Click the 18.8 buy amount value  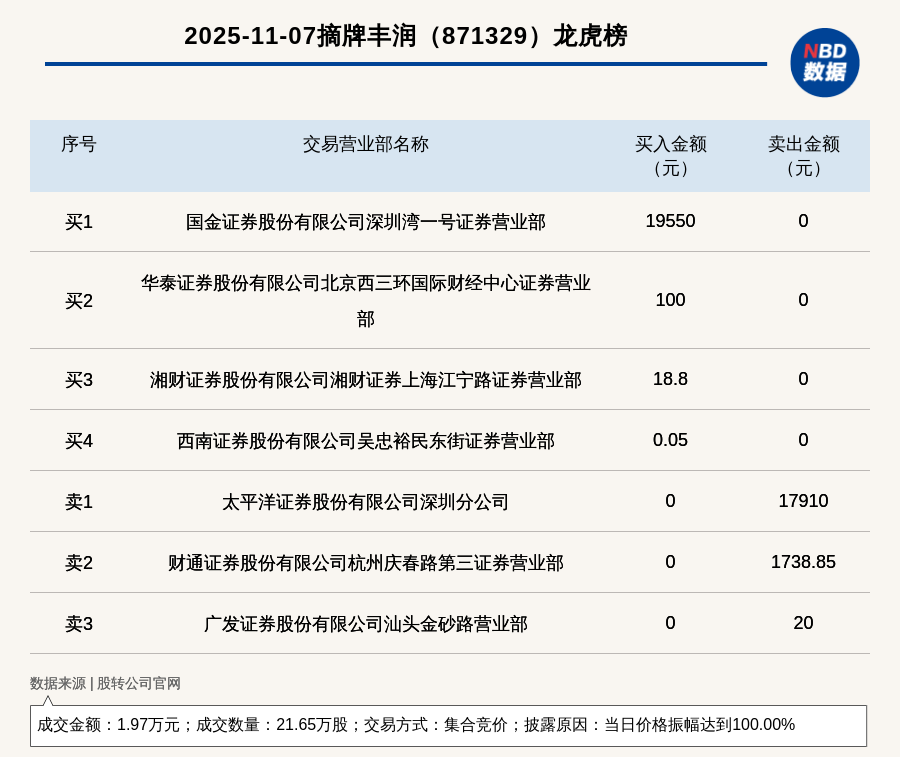click(670, 379)
